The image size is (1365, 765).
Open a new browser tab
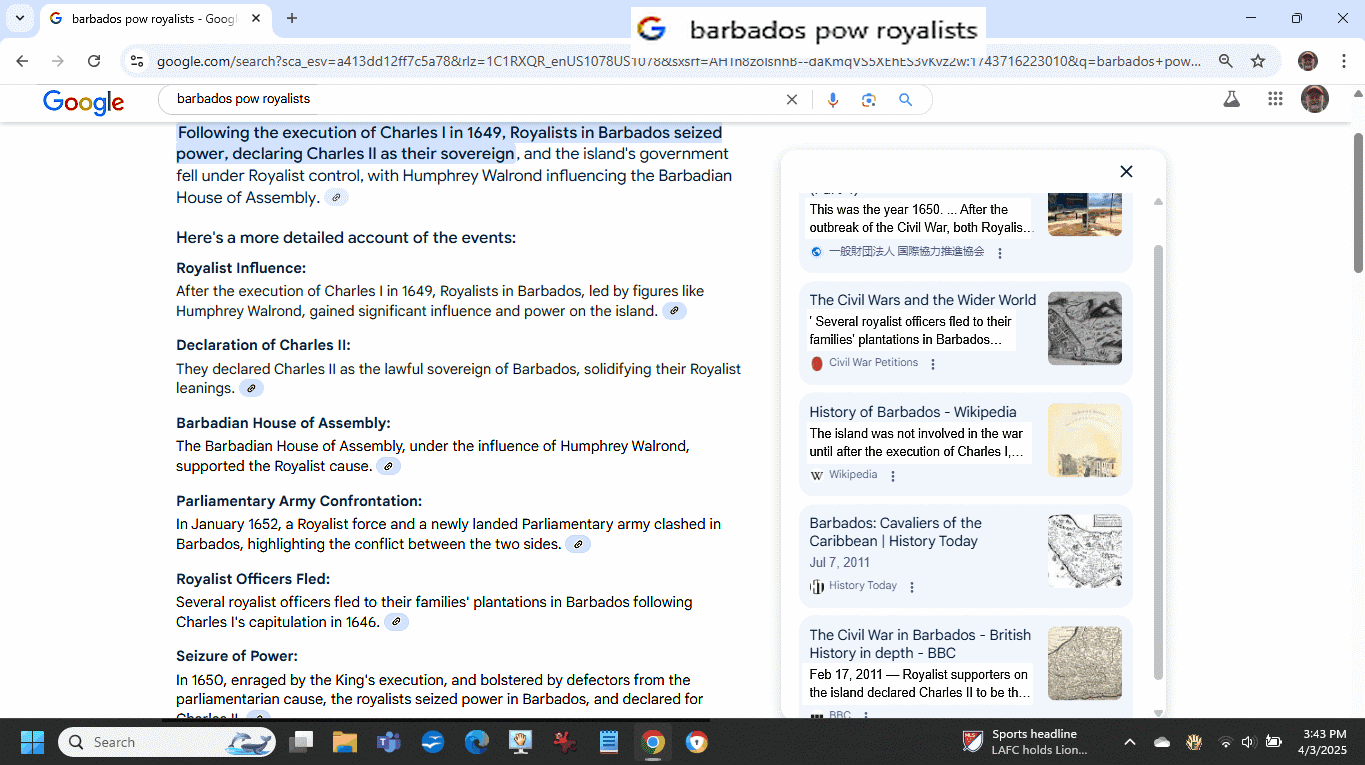point(292,18)
